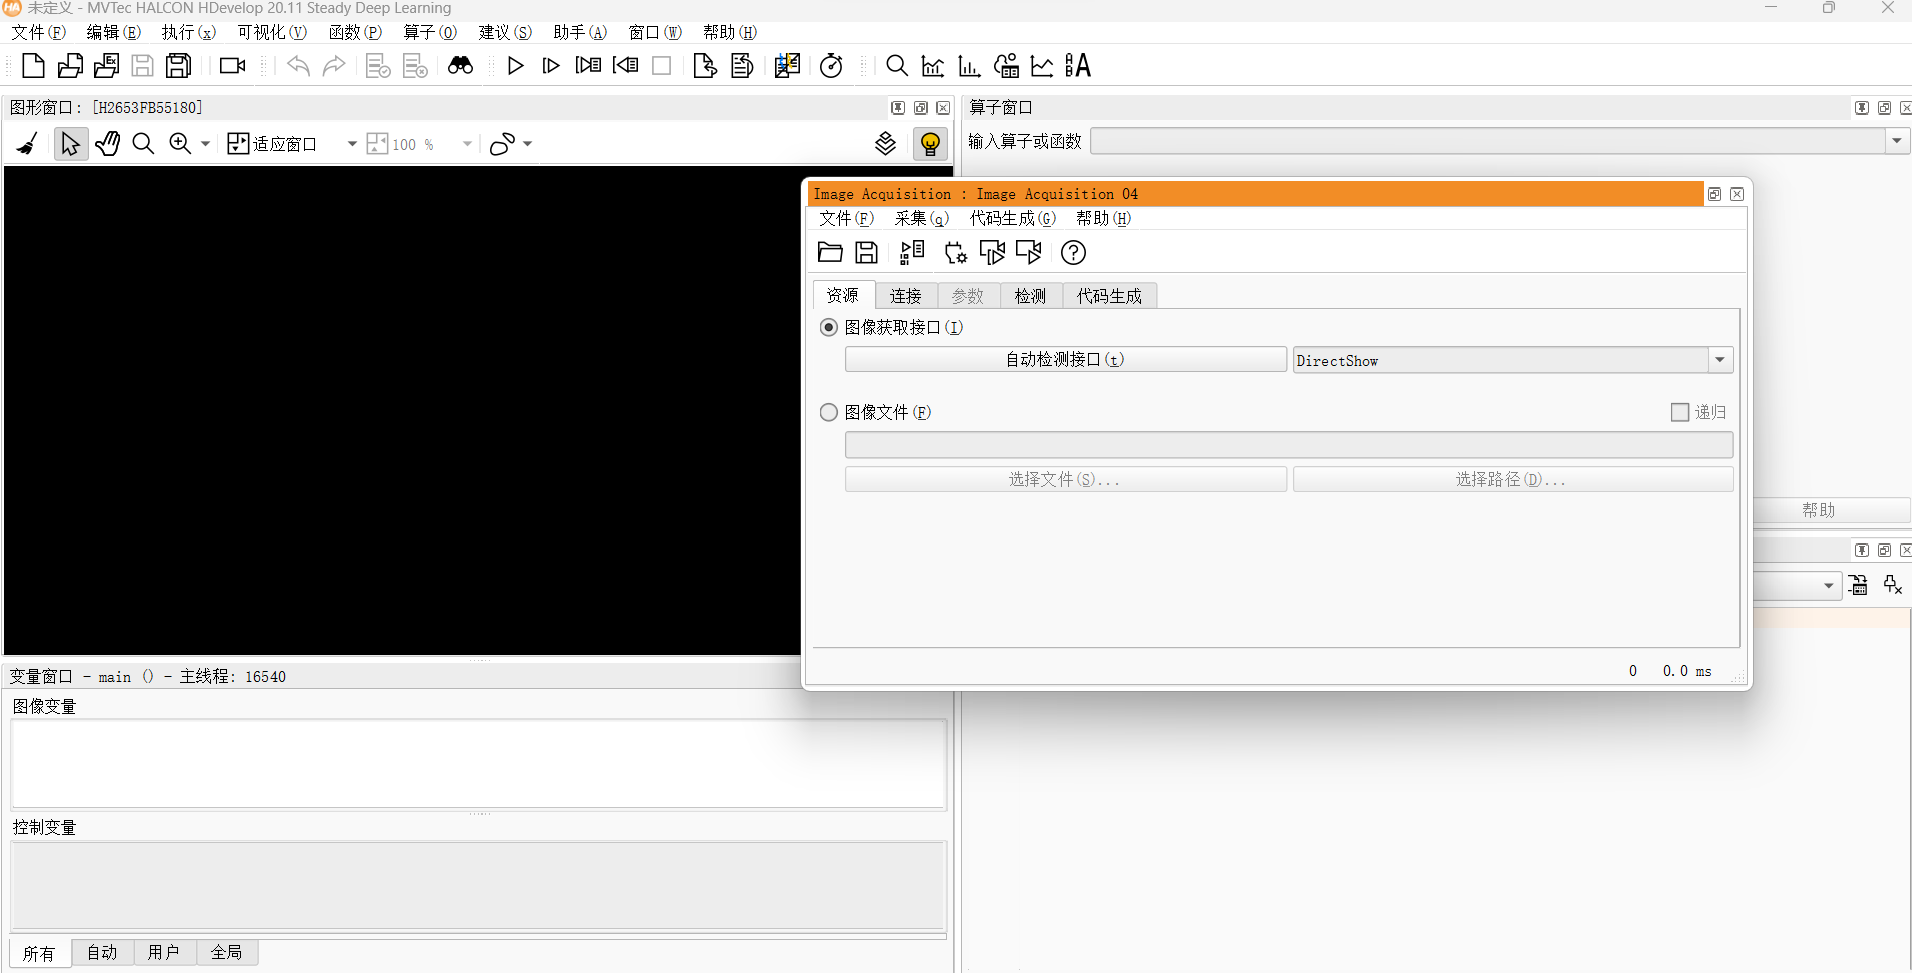The height and width of the screenshot is (973, 1912).
Task: Open the 可视化 menu
Action: click(x=272, y=32)
